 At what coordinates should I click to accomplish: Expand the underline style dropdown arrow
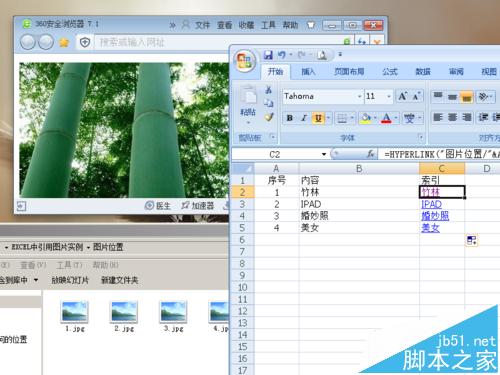328,118
